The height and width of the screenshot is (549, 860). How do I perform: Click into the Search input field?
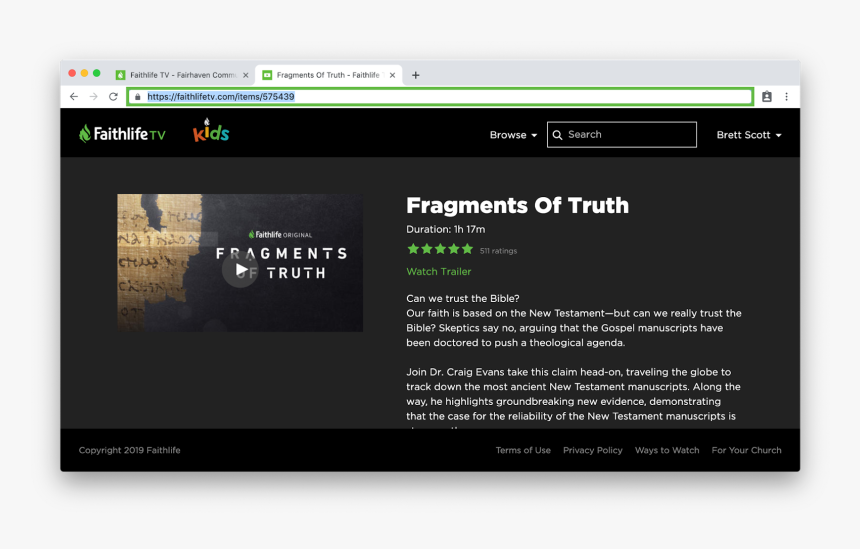[622, 134]
